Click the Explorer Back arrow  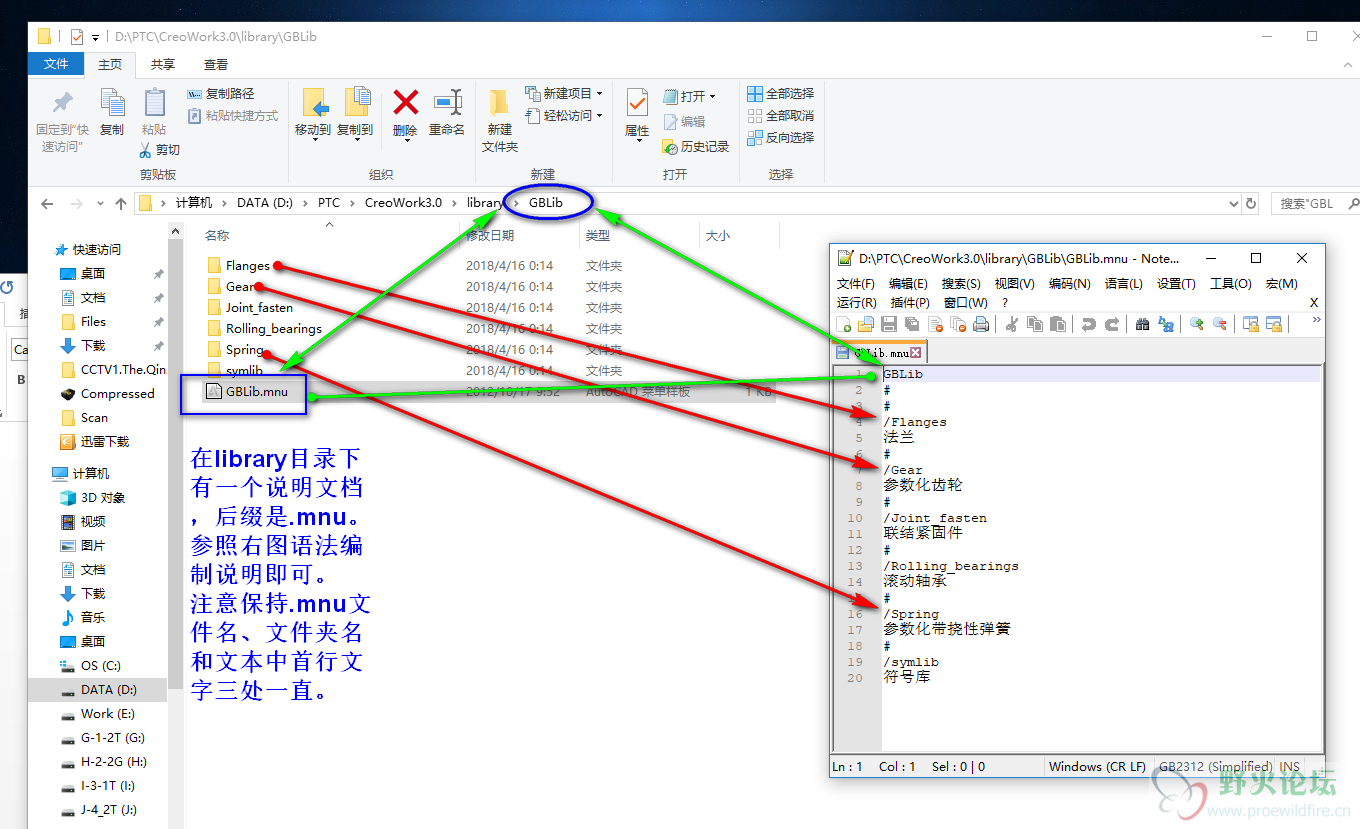coord(47,203)
